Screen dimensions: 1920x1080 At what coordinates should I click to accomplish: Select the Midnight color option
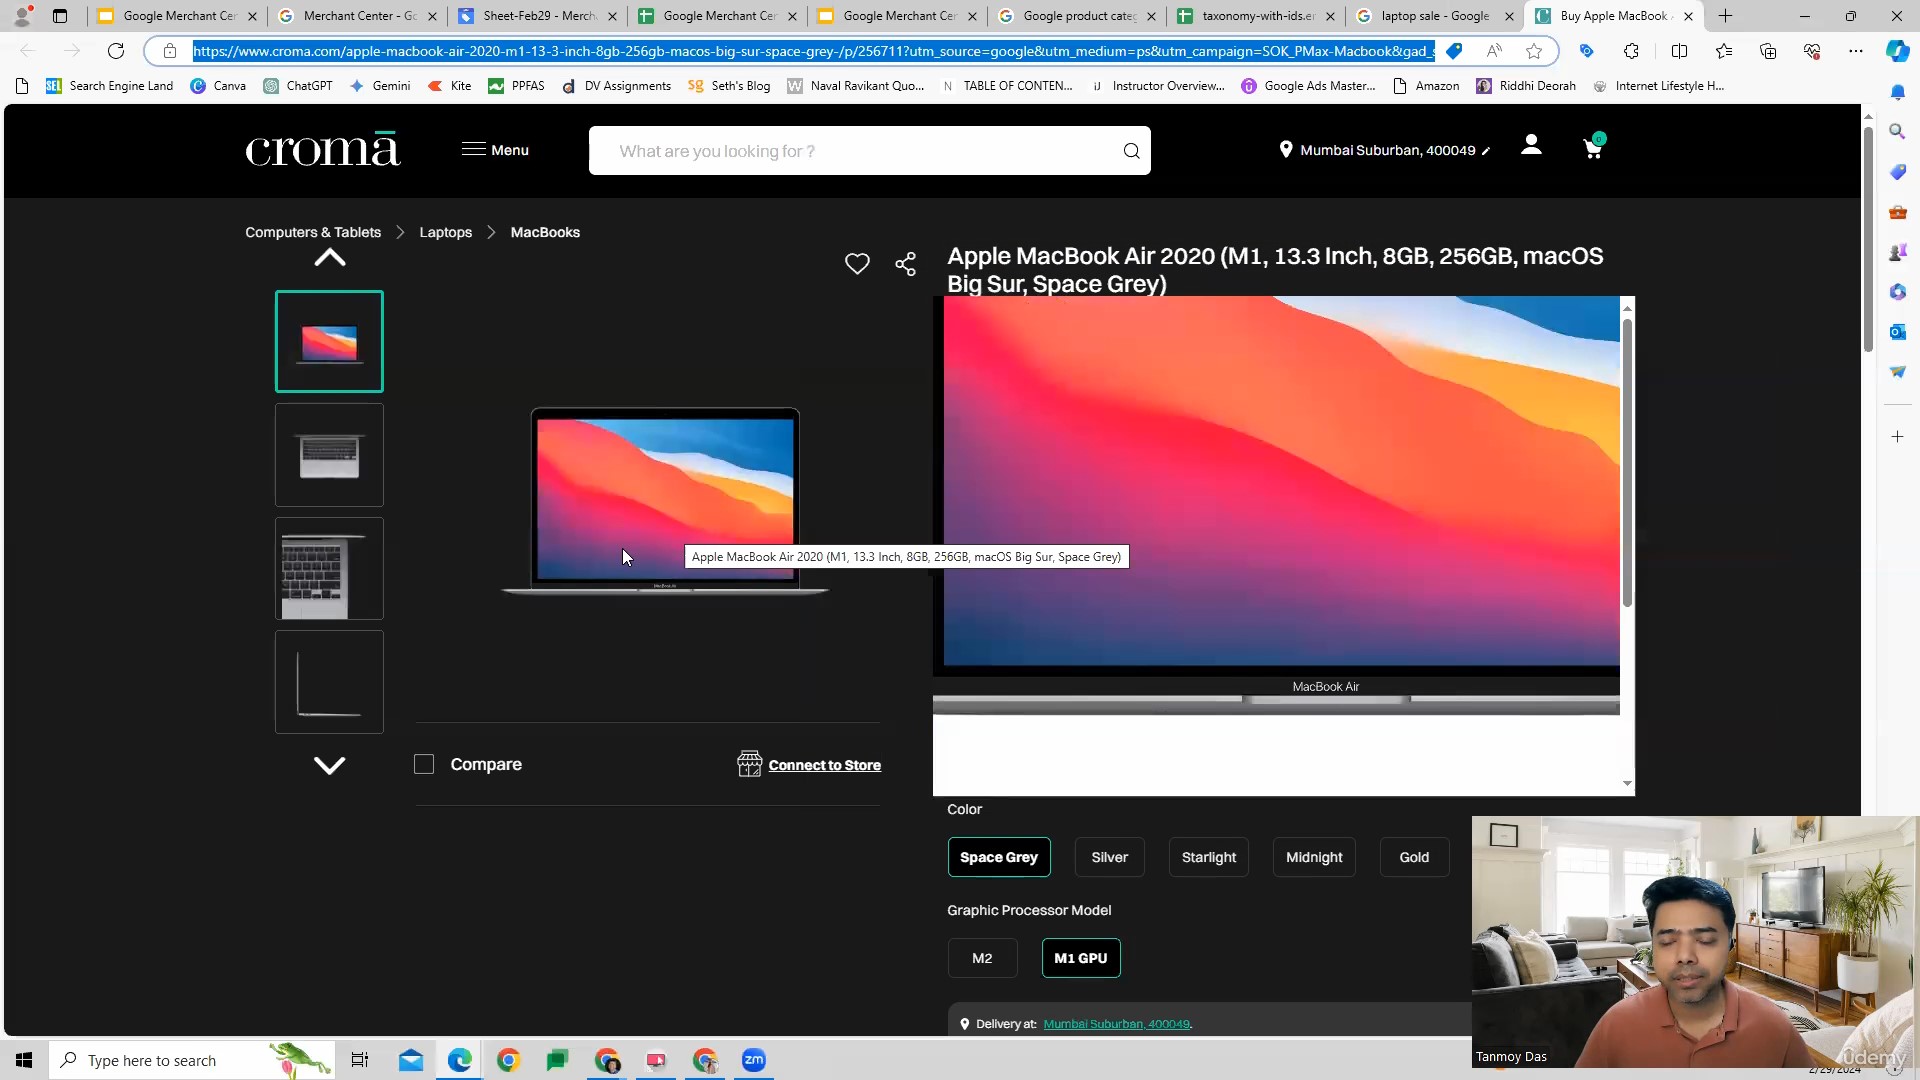click(x=1314, y=857)
